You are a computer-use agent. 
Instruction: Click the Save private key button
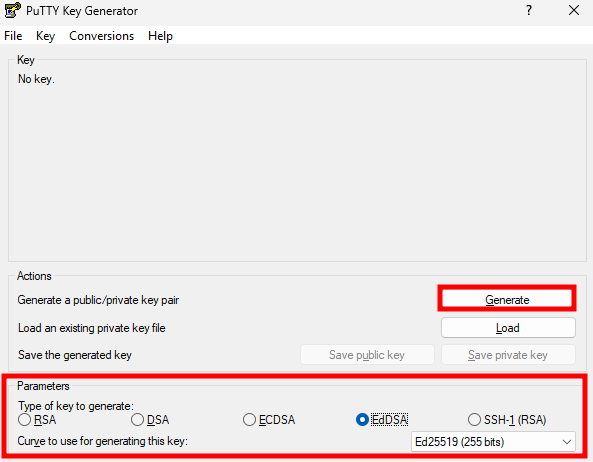pos(508,355)
